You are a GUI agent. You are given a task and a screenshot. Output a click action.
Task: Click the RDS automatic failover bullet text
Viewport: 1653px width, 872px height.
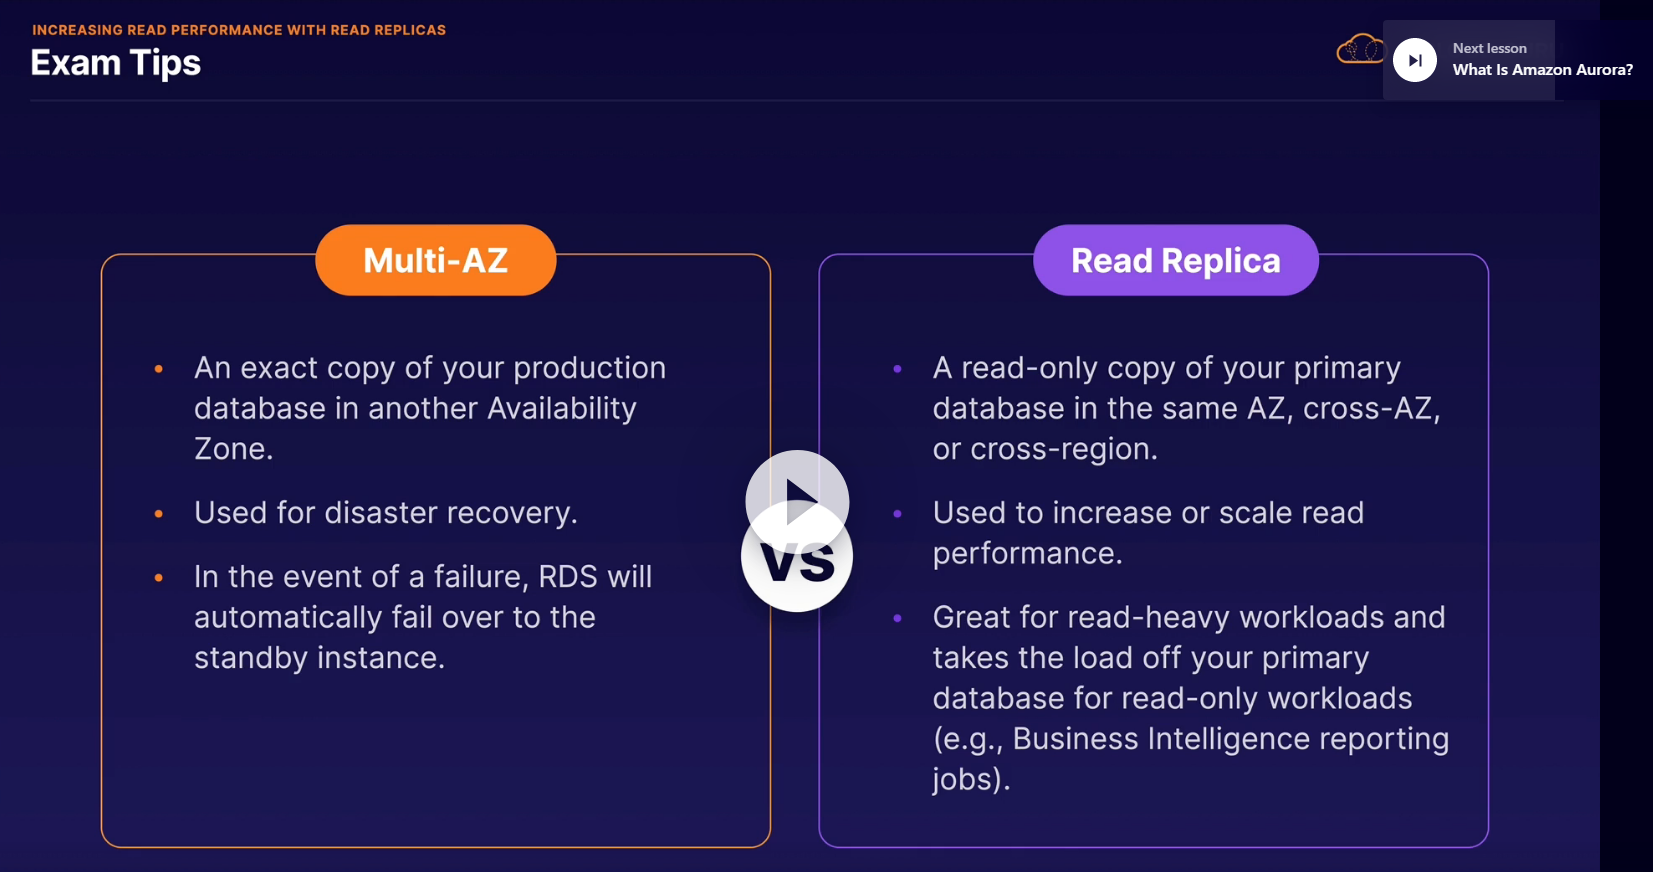pyautogui.click(x=422, y=617)
